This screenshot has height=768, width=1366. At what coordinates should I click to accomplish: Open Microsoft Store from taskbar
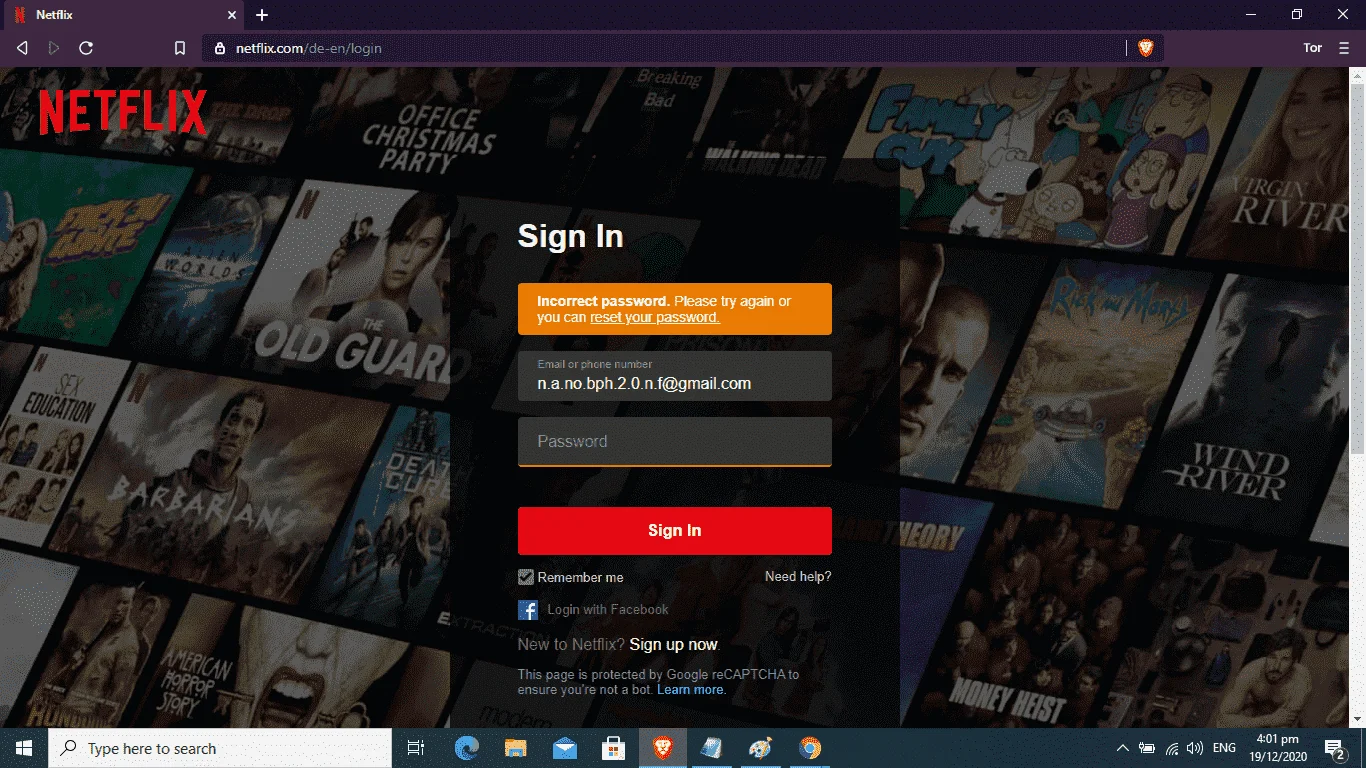pos(613,748)
